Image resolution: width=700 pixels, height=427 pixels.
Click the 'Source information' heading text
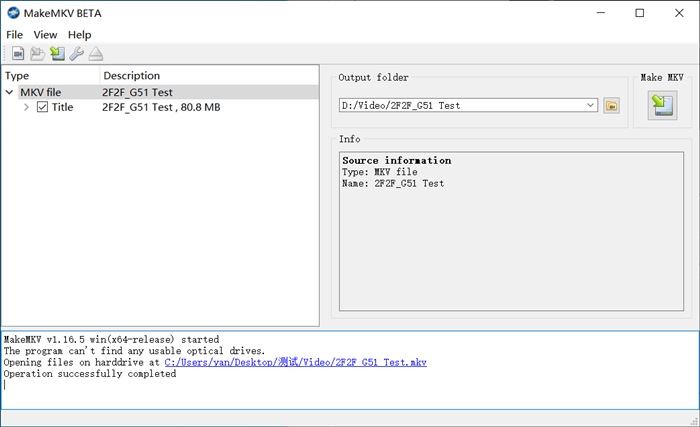396,160
